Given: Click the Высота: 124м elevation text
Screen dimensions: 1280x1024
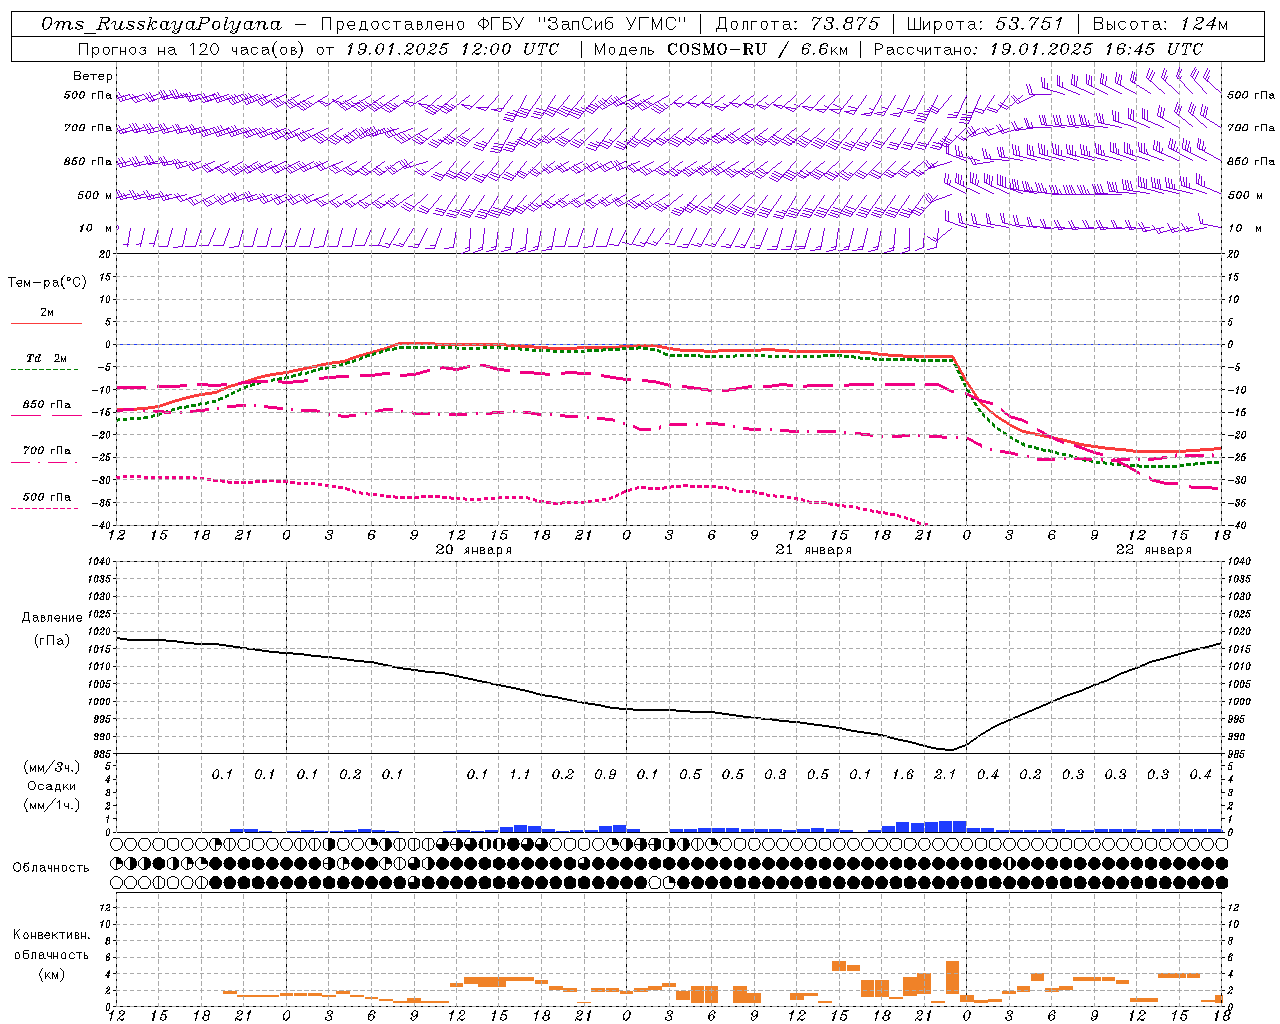Looking at the screenshot, I should [1160, 24].
